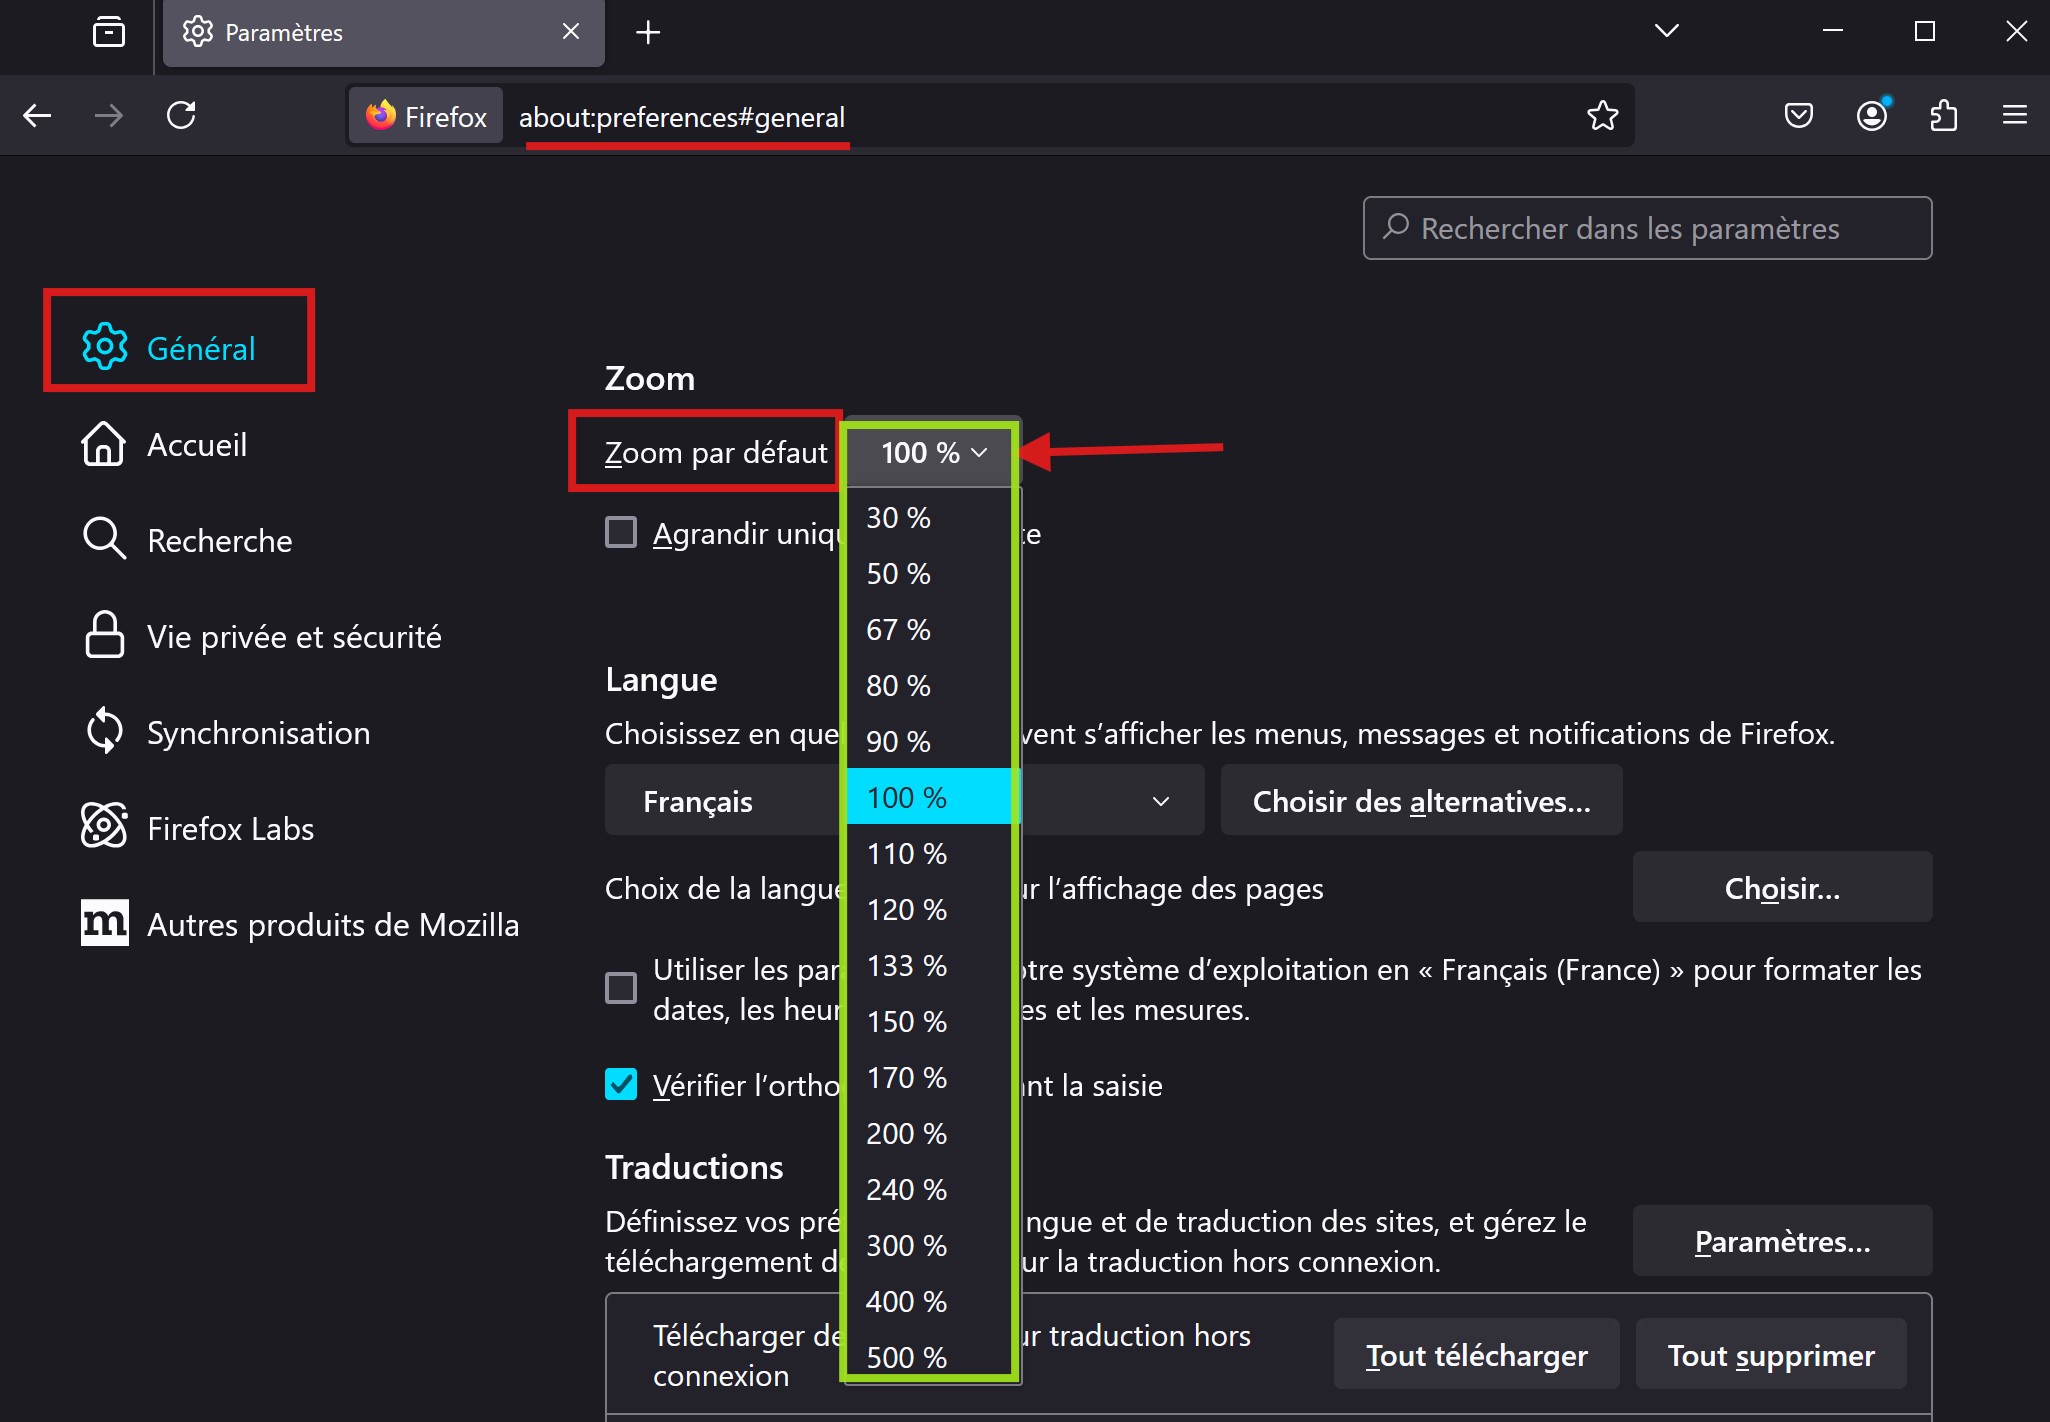This screenshot has width=2050, height=1422.
Task: Open the Pocket save icon
Action: tap(1798, 116)
